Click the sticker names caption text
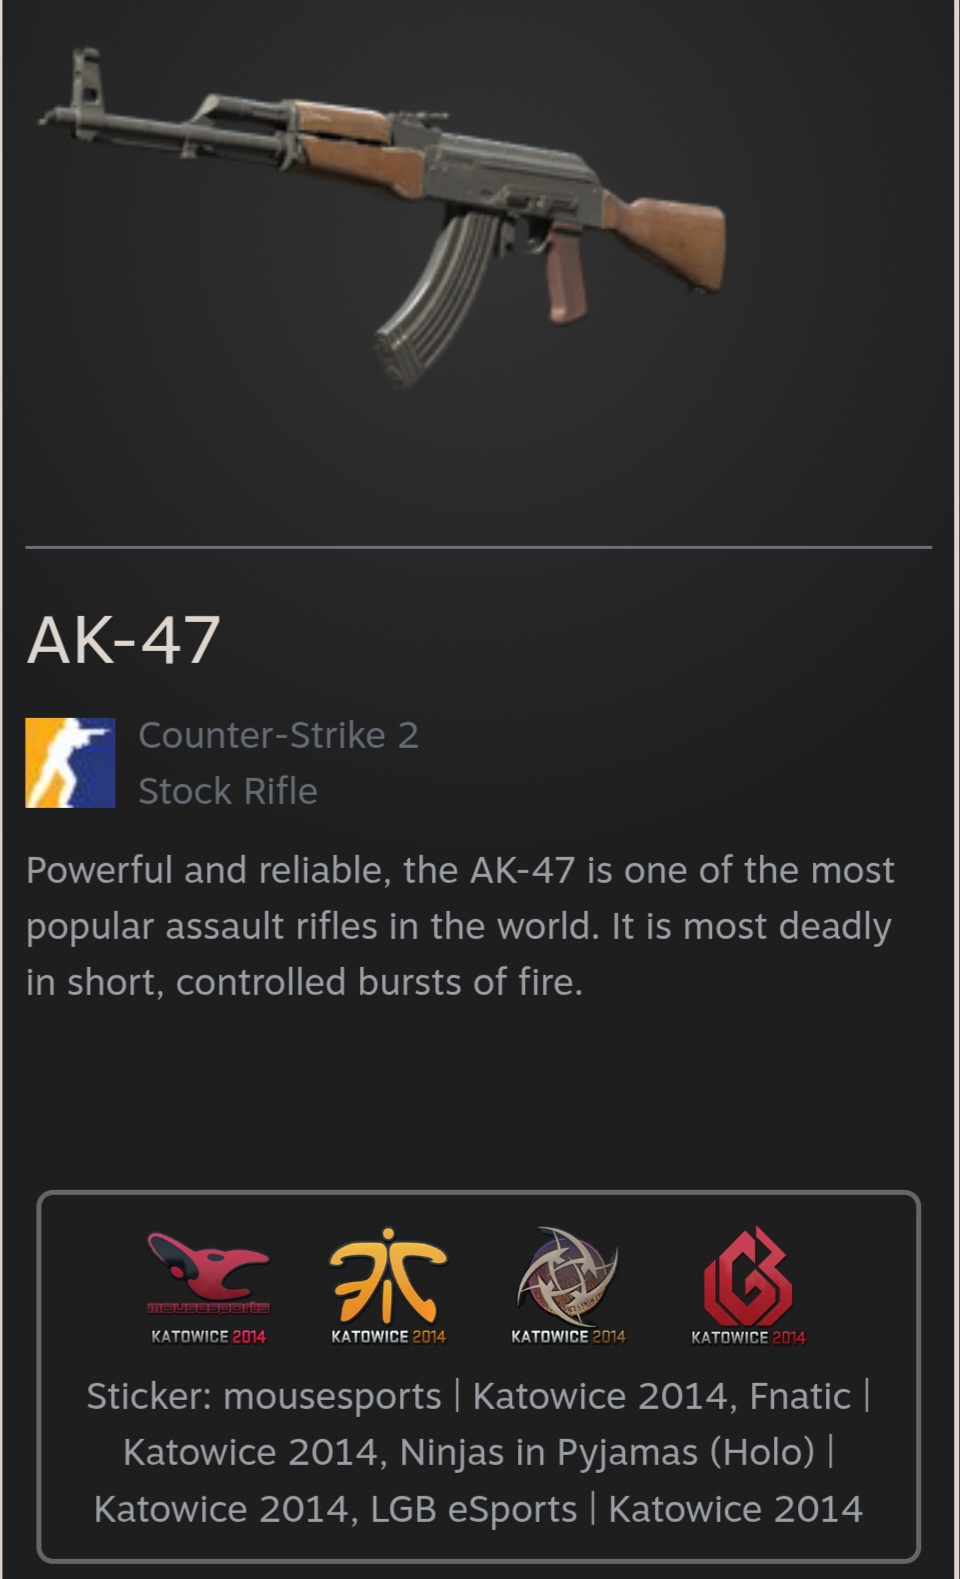This screenshot has width=960, height=1579. coord(478,1452)
